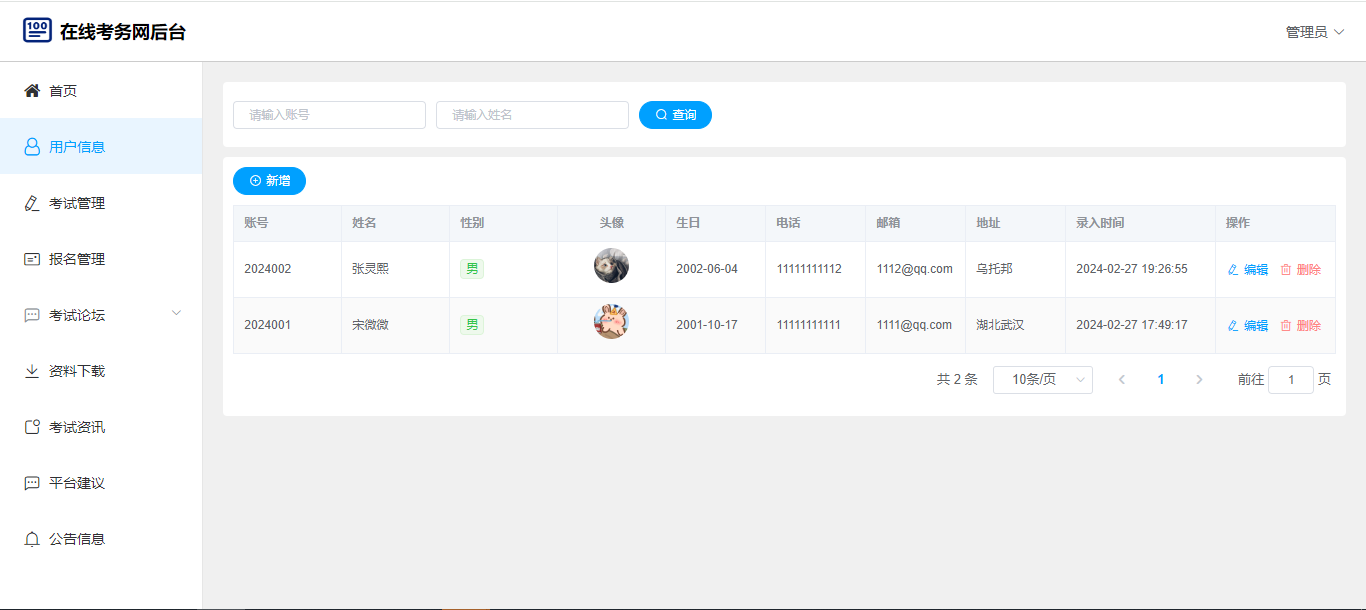Click the home icon beside 首页
The image size is (1366, 610).
coord(32,91)
